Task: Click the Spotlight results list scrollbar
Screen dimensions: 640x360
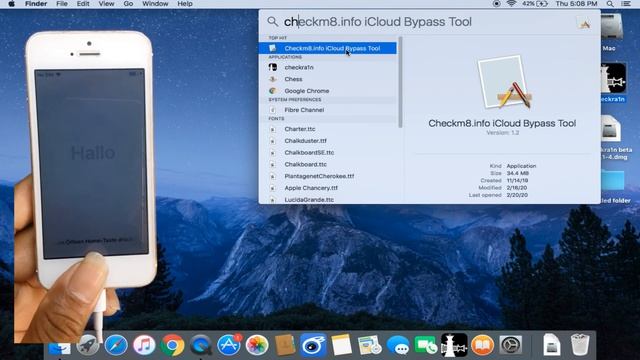Action: pos(400,82)
